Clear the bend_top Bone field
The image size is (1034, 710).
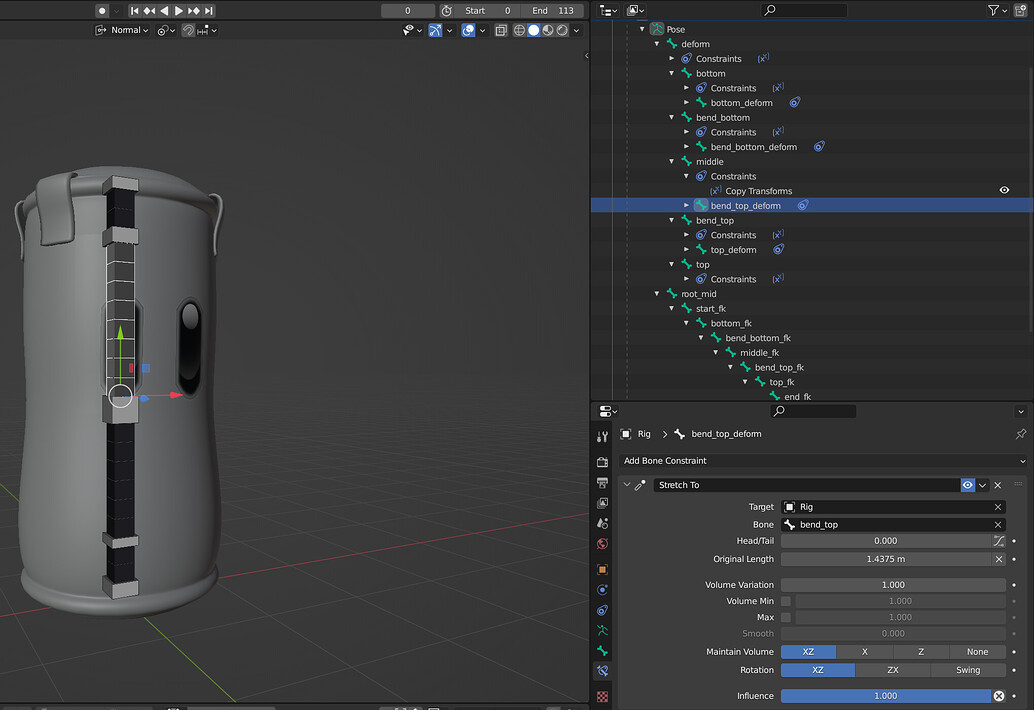(x=998, y=525)
